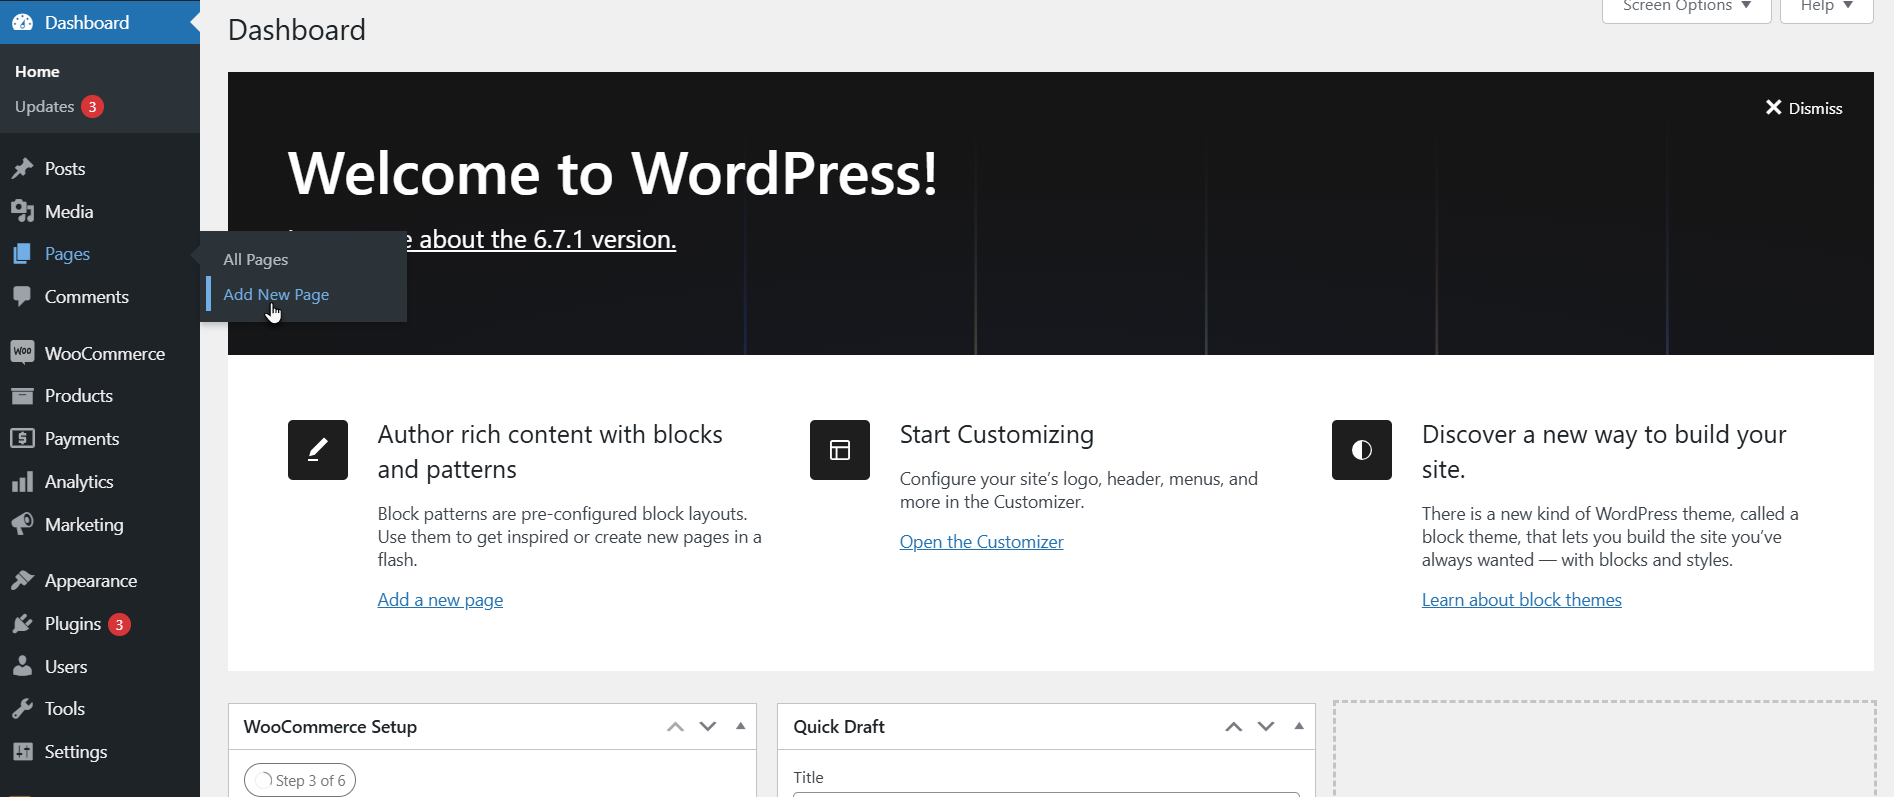Click the Dashboard gauge icon

click(x=22, y=22)
